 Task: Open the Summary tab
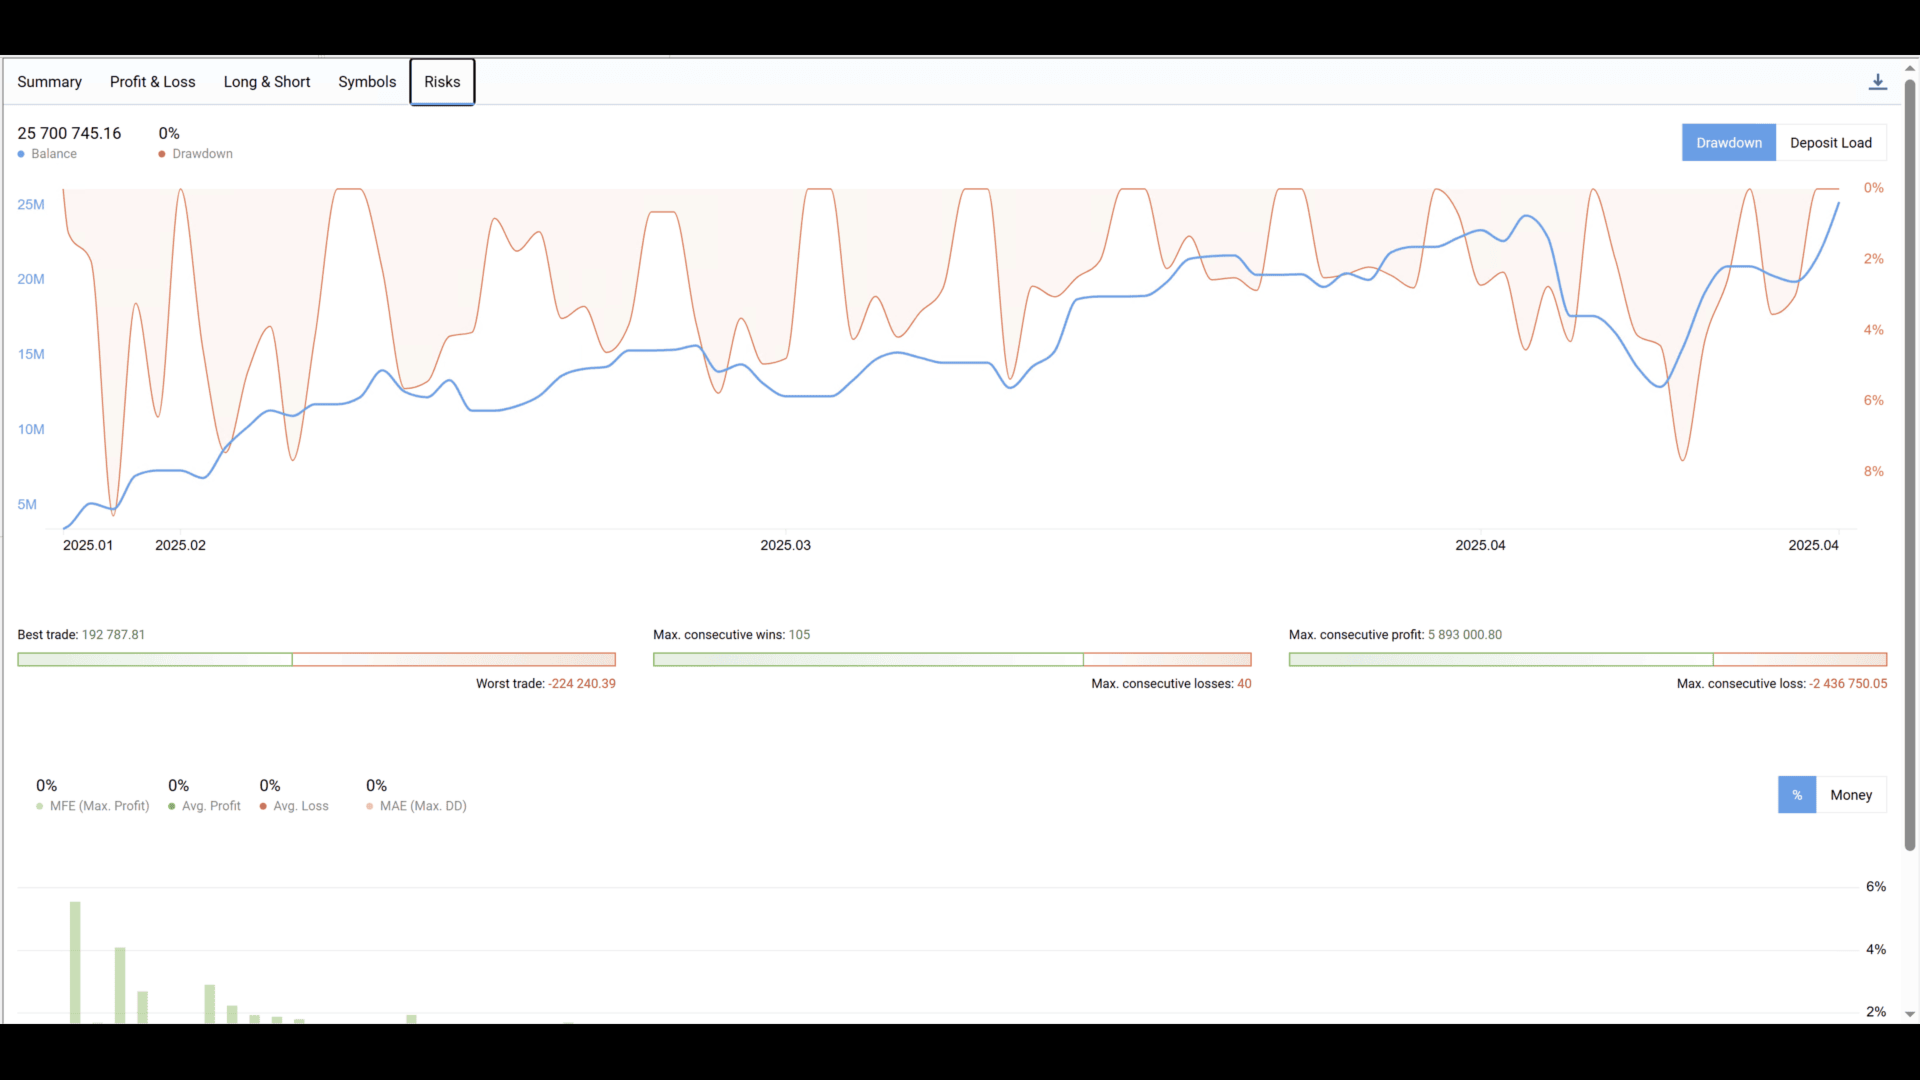click(x=49, y=82)
